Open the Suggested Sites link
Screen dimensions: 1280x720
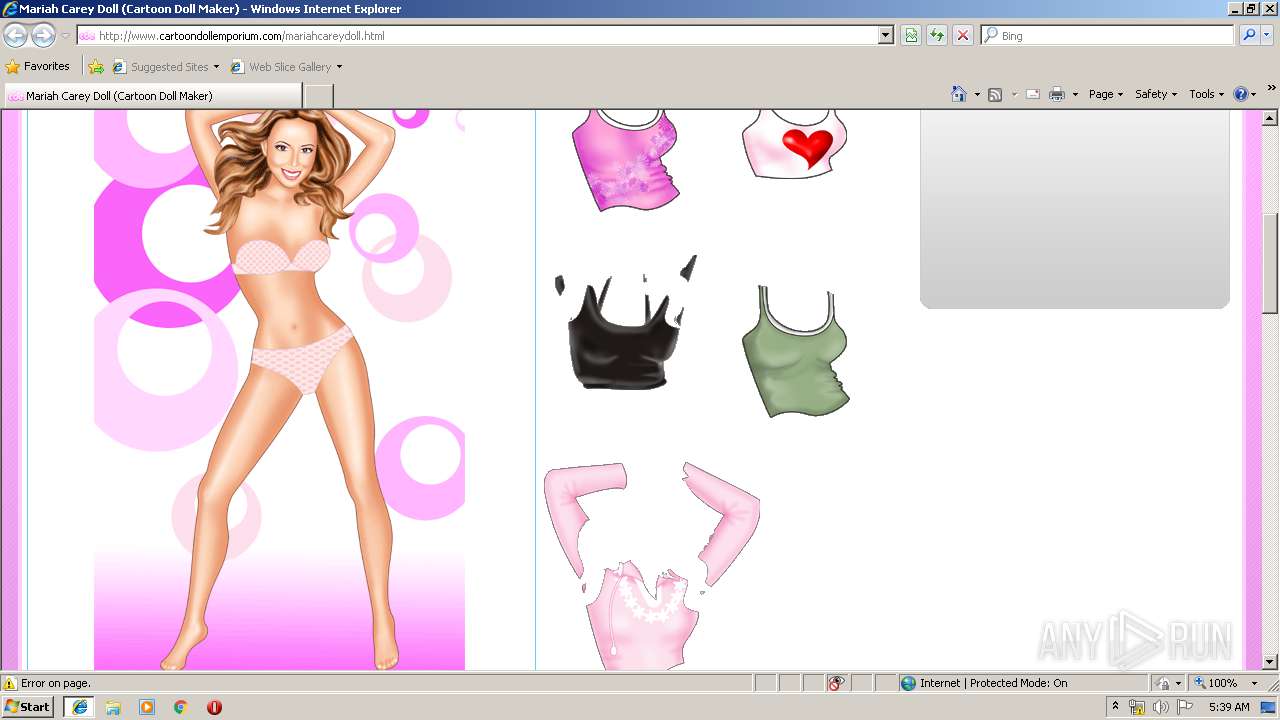click(x=165, y=67)
